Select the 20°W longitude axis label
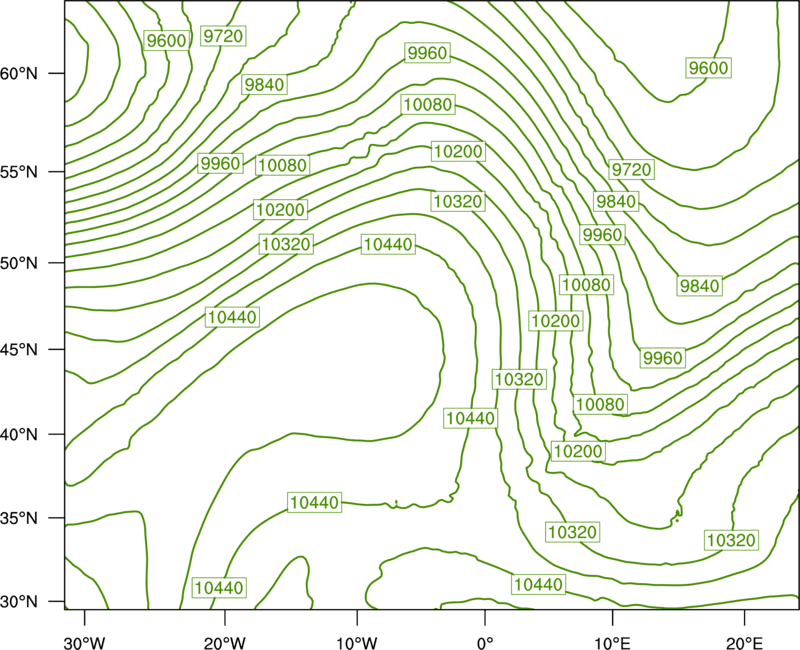800x650 pixels. click(224, 643)
